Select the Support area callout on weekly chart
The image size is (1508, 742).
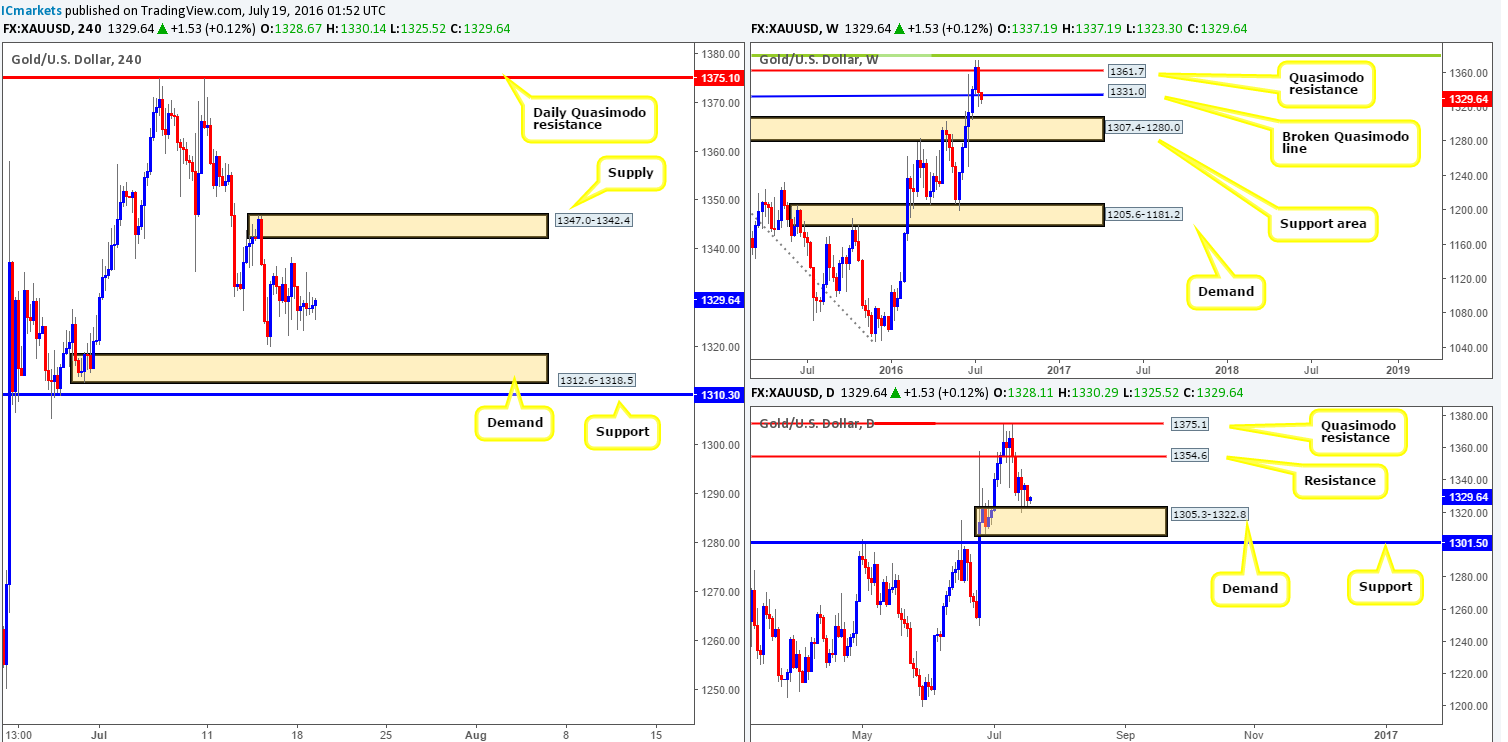coord(1322,224)
